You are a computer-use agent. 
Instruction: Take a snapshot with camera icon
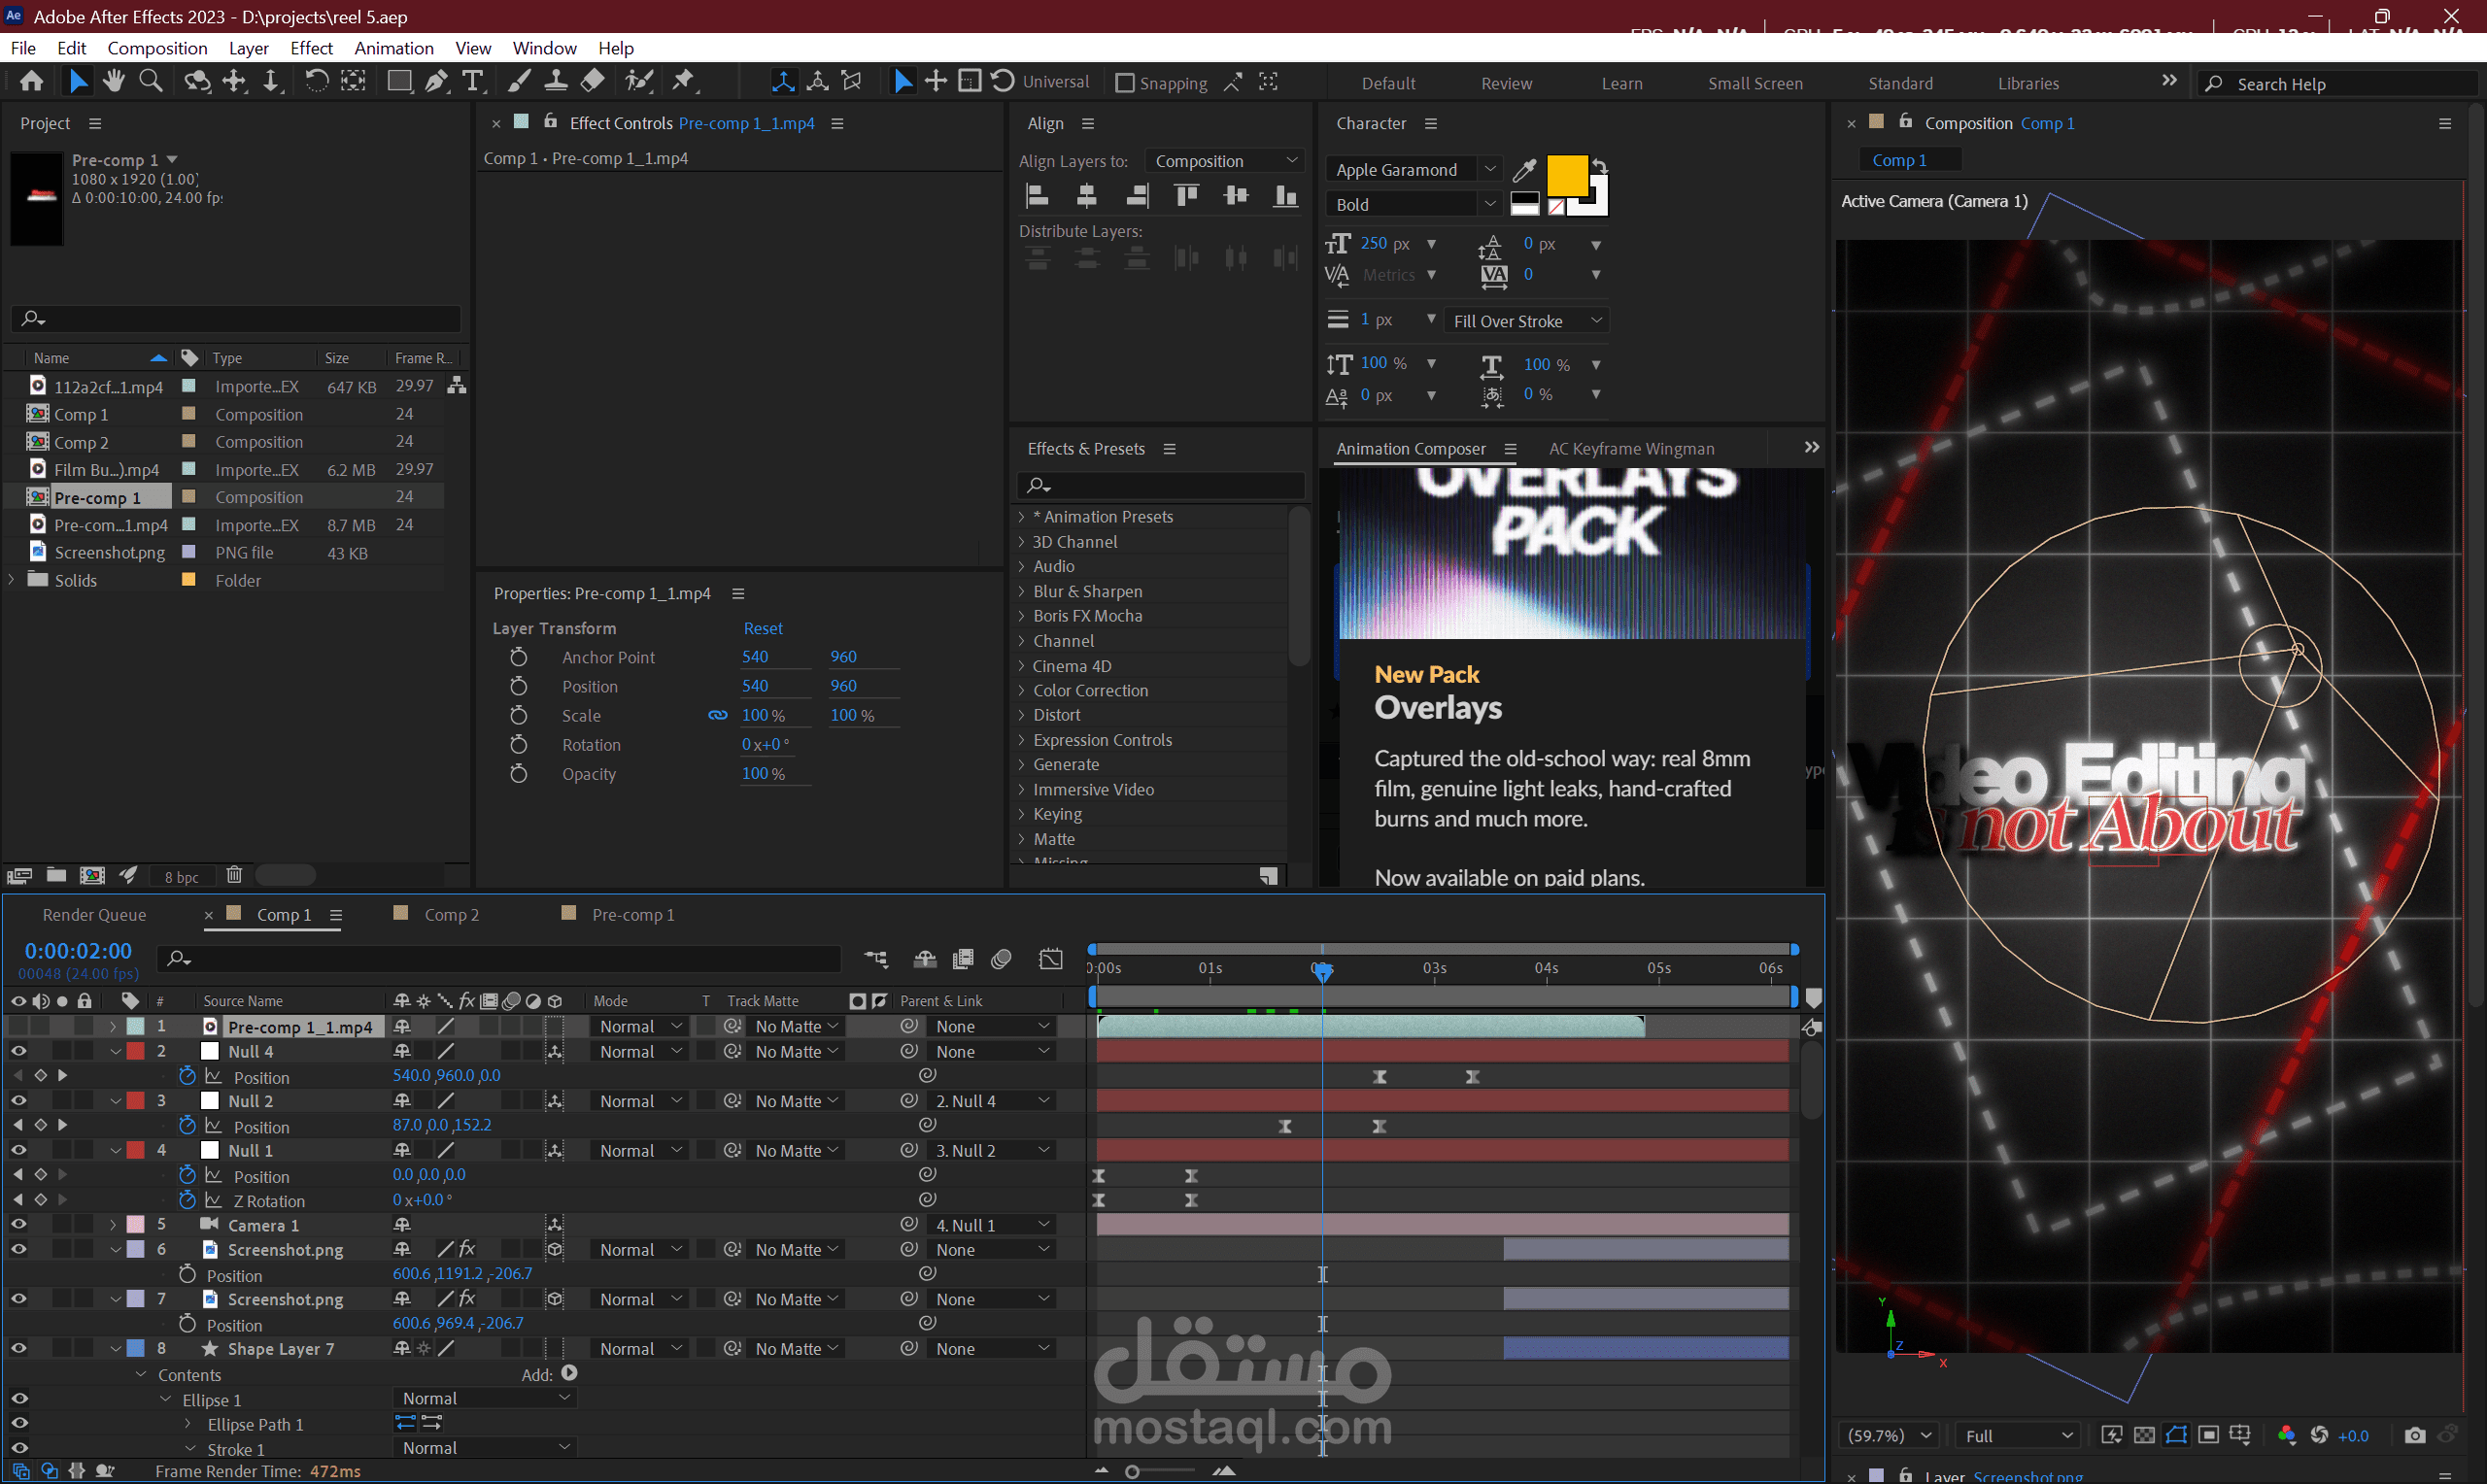2414,1435
